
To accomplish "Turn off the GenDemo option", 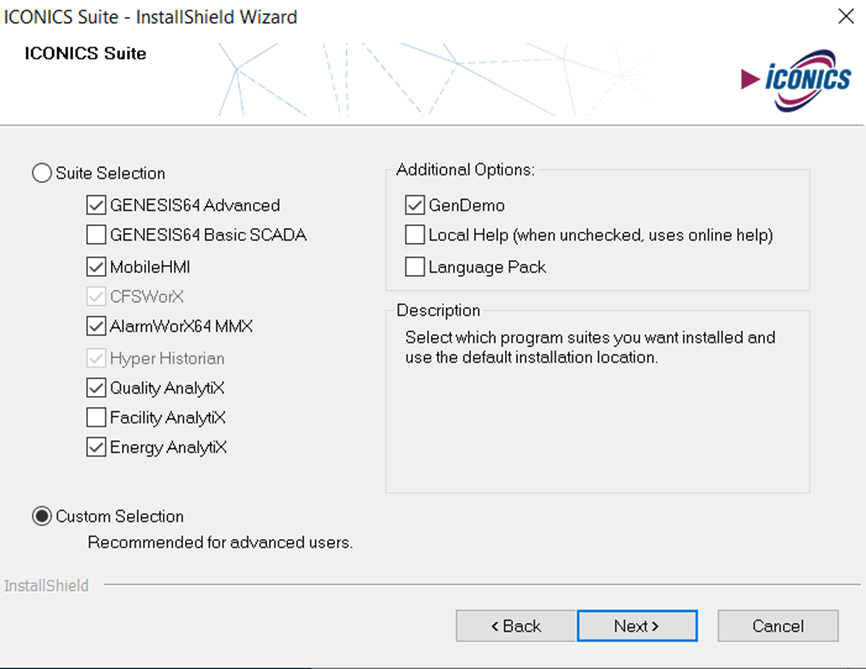I will pyautogui.click(x=415, y=205).
